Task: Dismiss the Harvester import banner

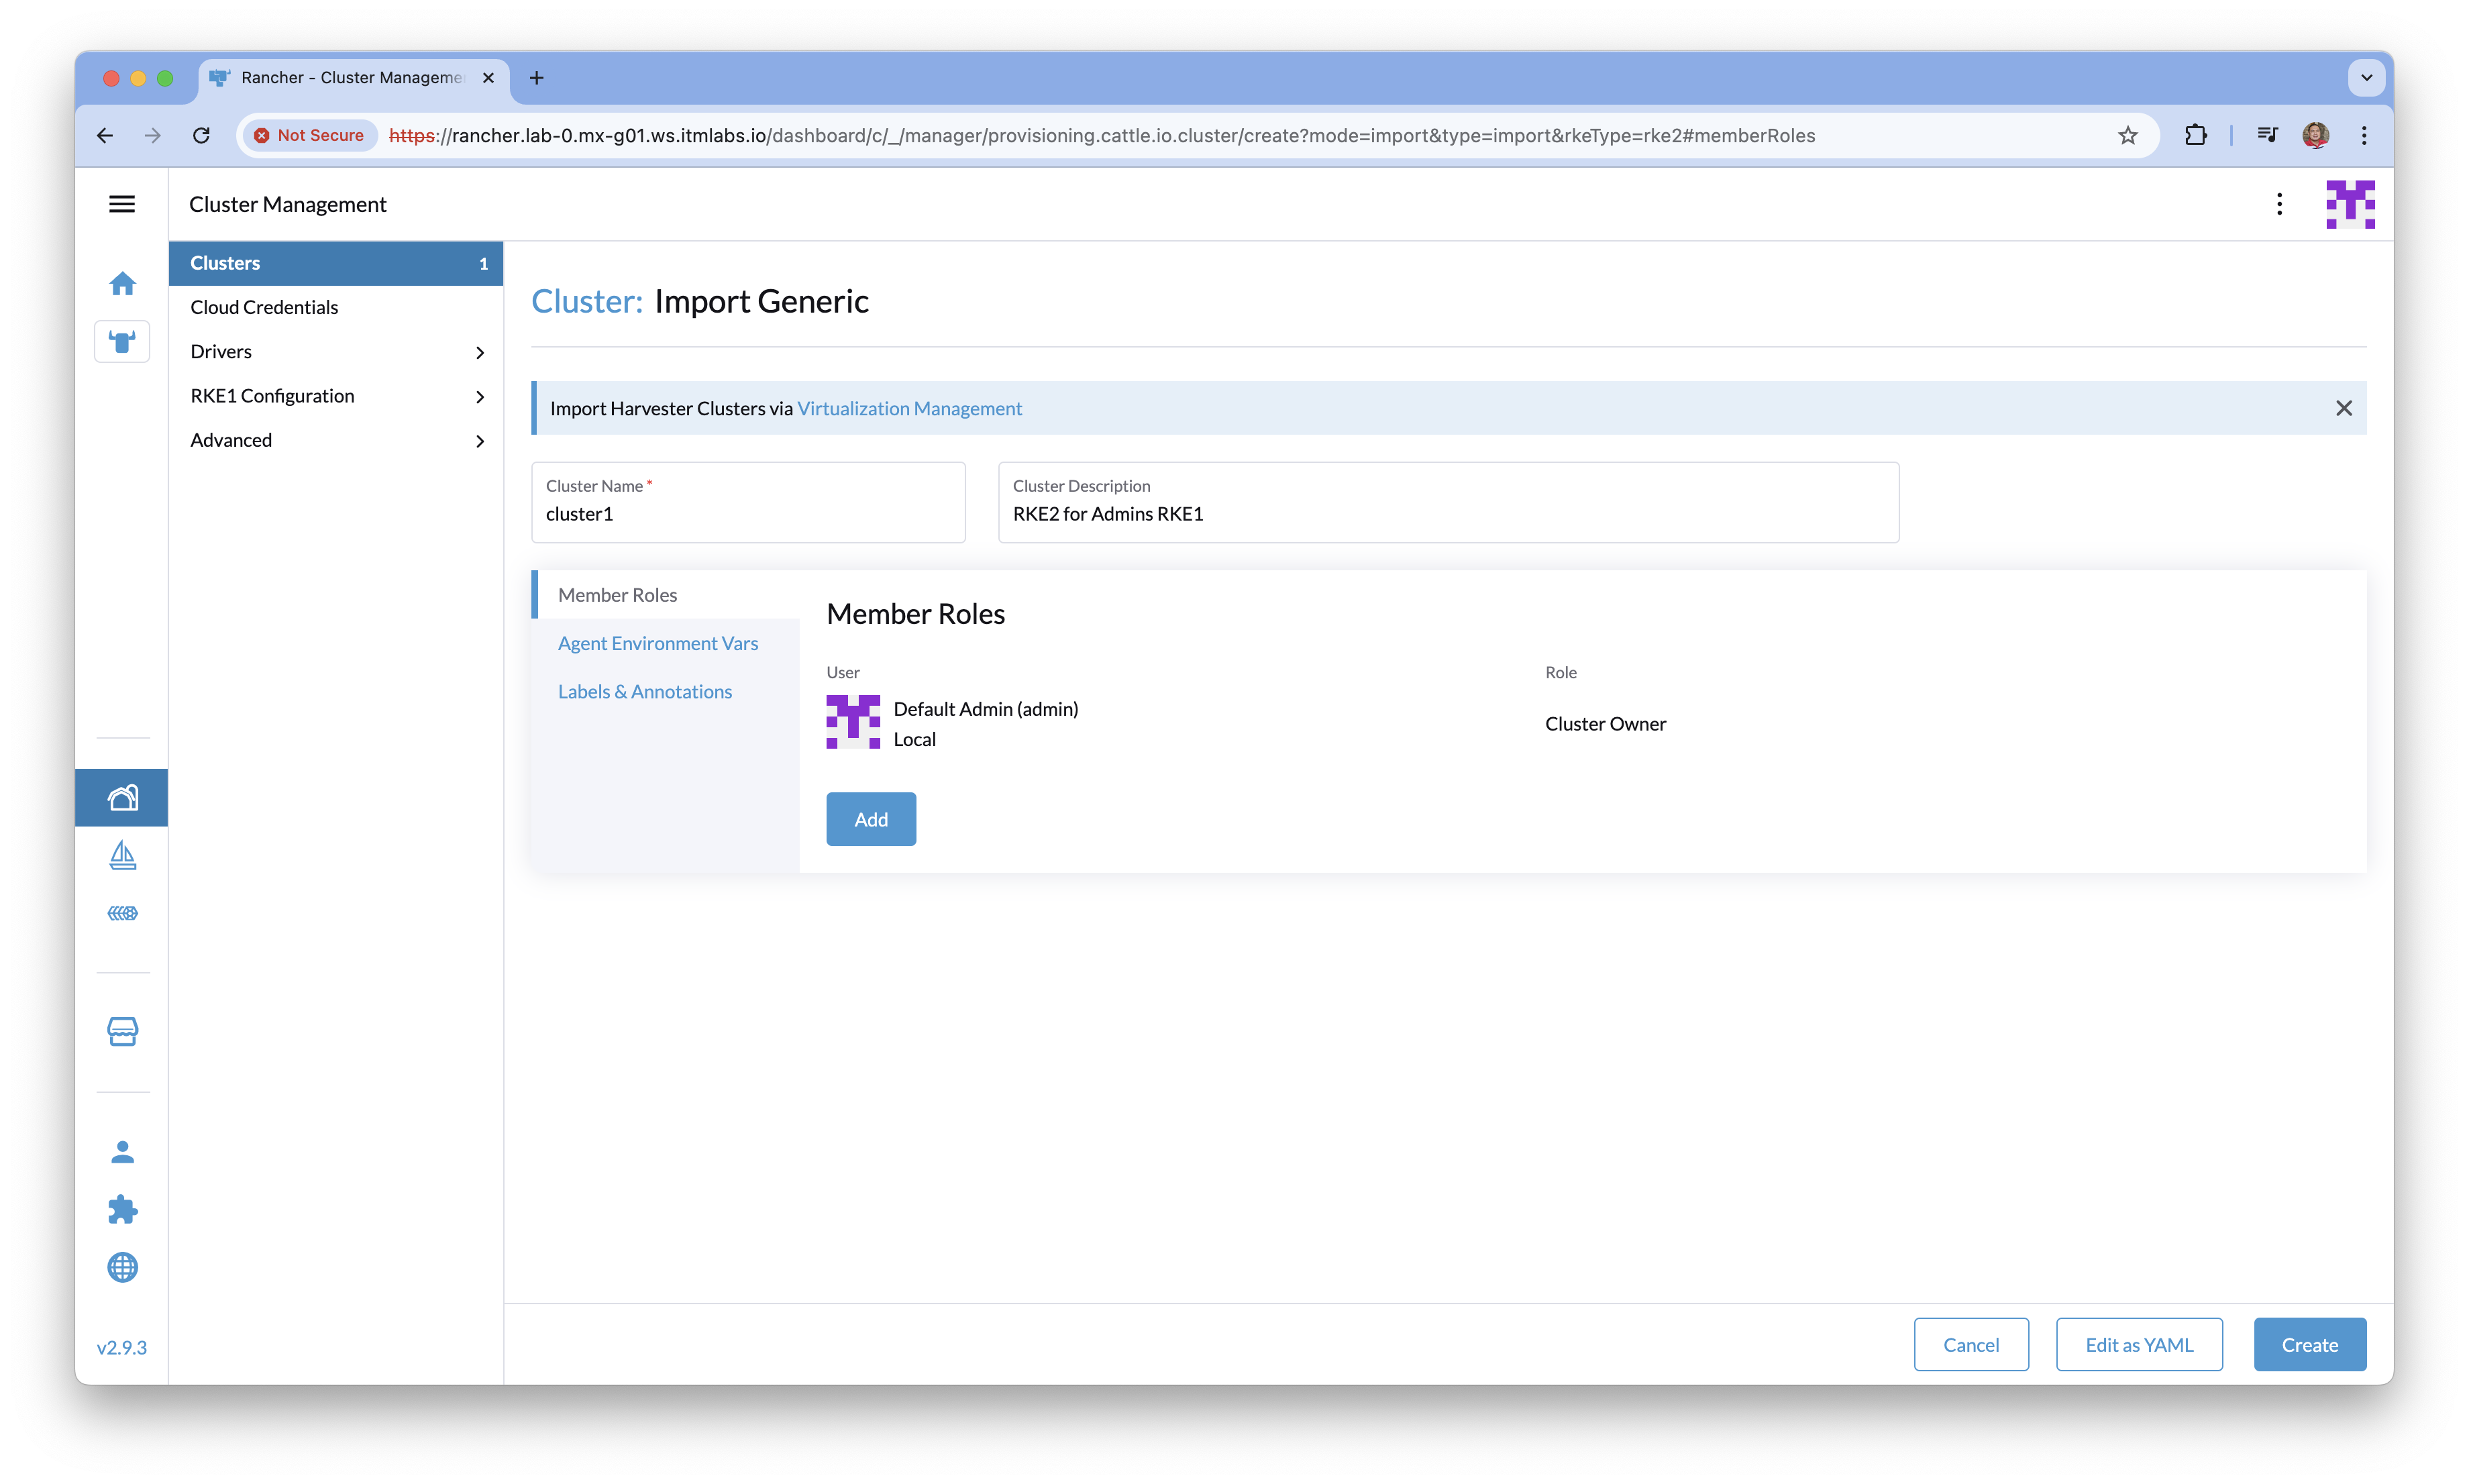Action: coord(2343,408)
